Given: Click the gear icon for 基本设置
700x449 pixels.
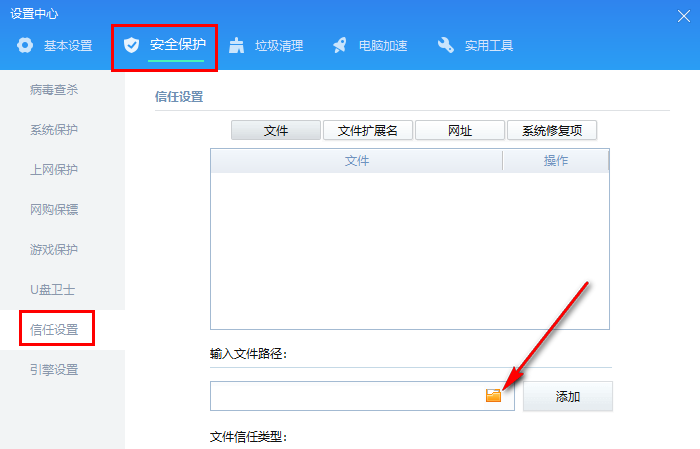Looking at the screenshot, I should point(25,45).
